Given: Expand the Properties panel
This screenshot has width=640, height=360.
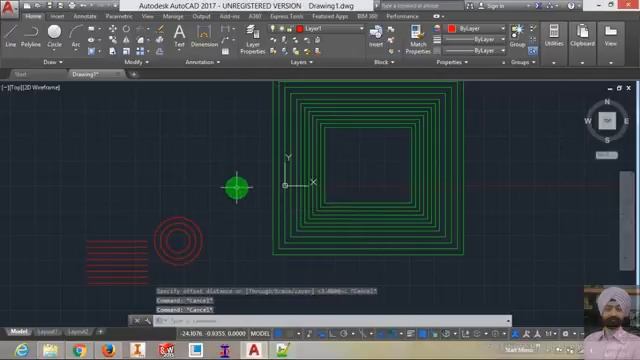Looking at the screenshot, I should [x=452, y=62].
